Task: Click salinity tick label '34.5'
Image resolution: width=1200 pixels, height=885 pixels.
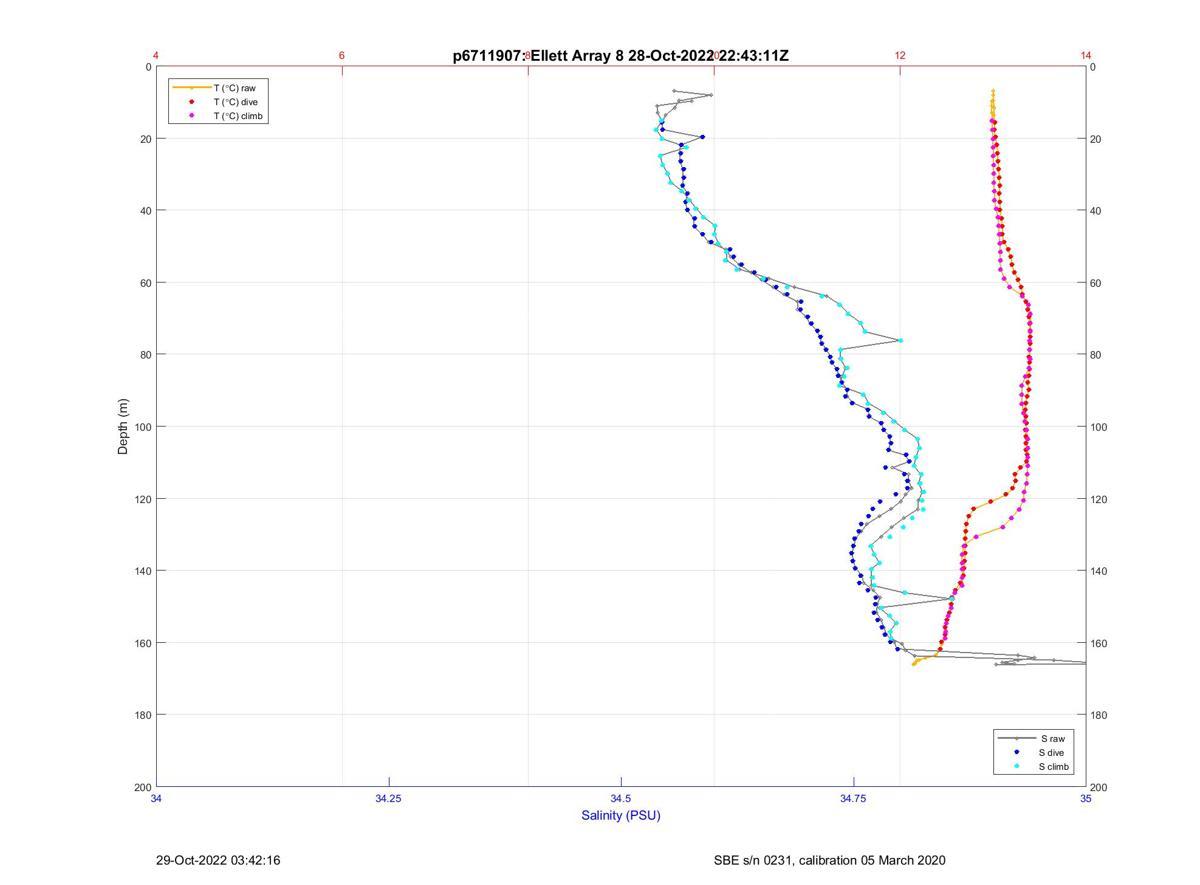Action: tap(621, 798)
